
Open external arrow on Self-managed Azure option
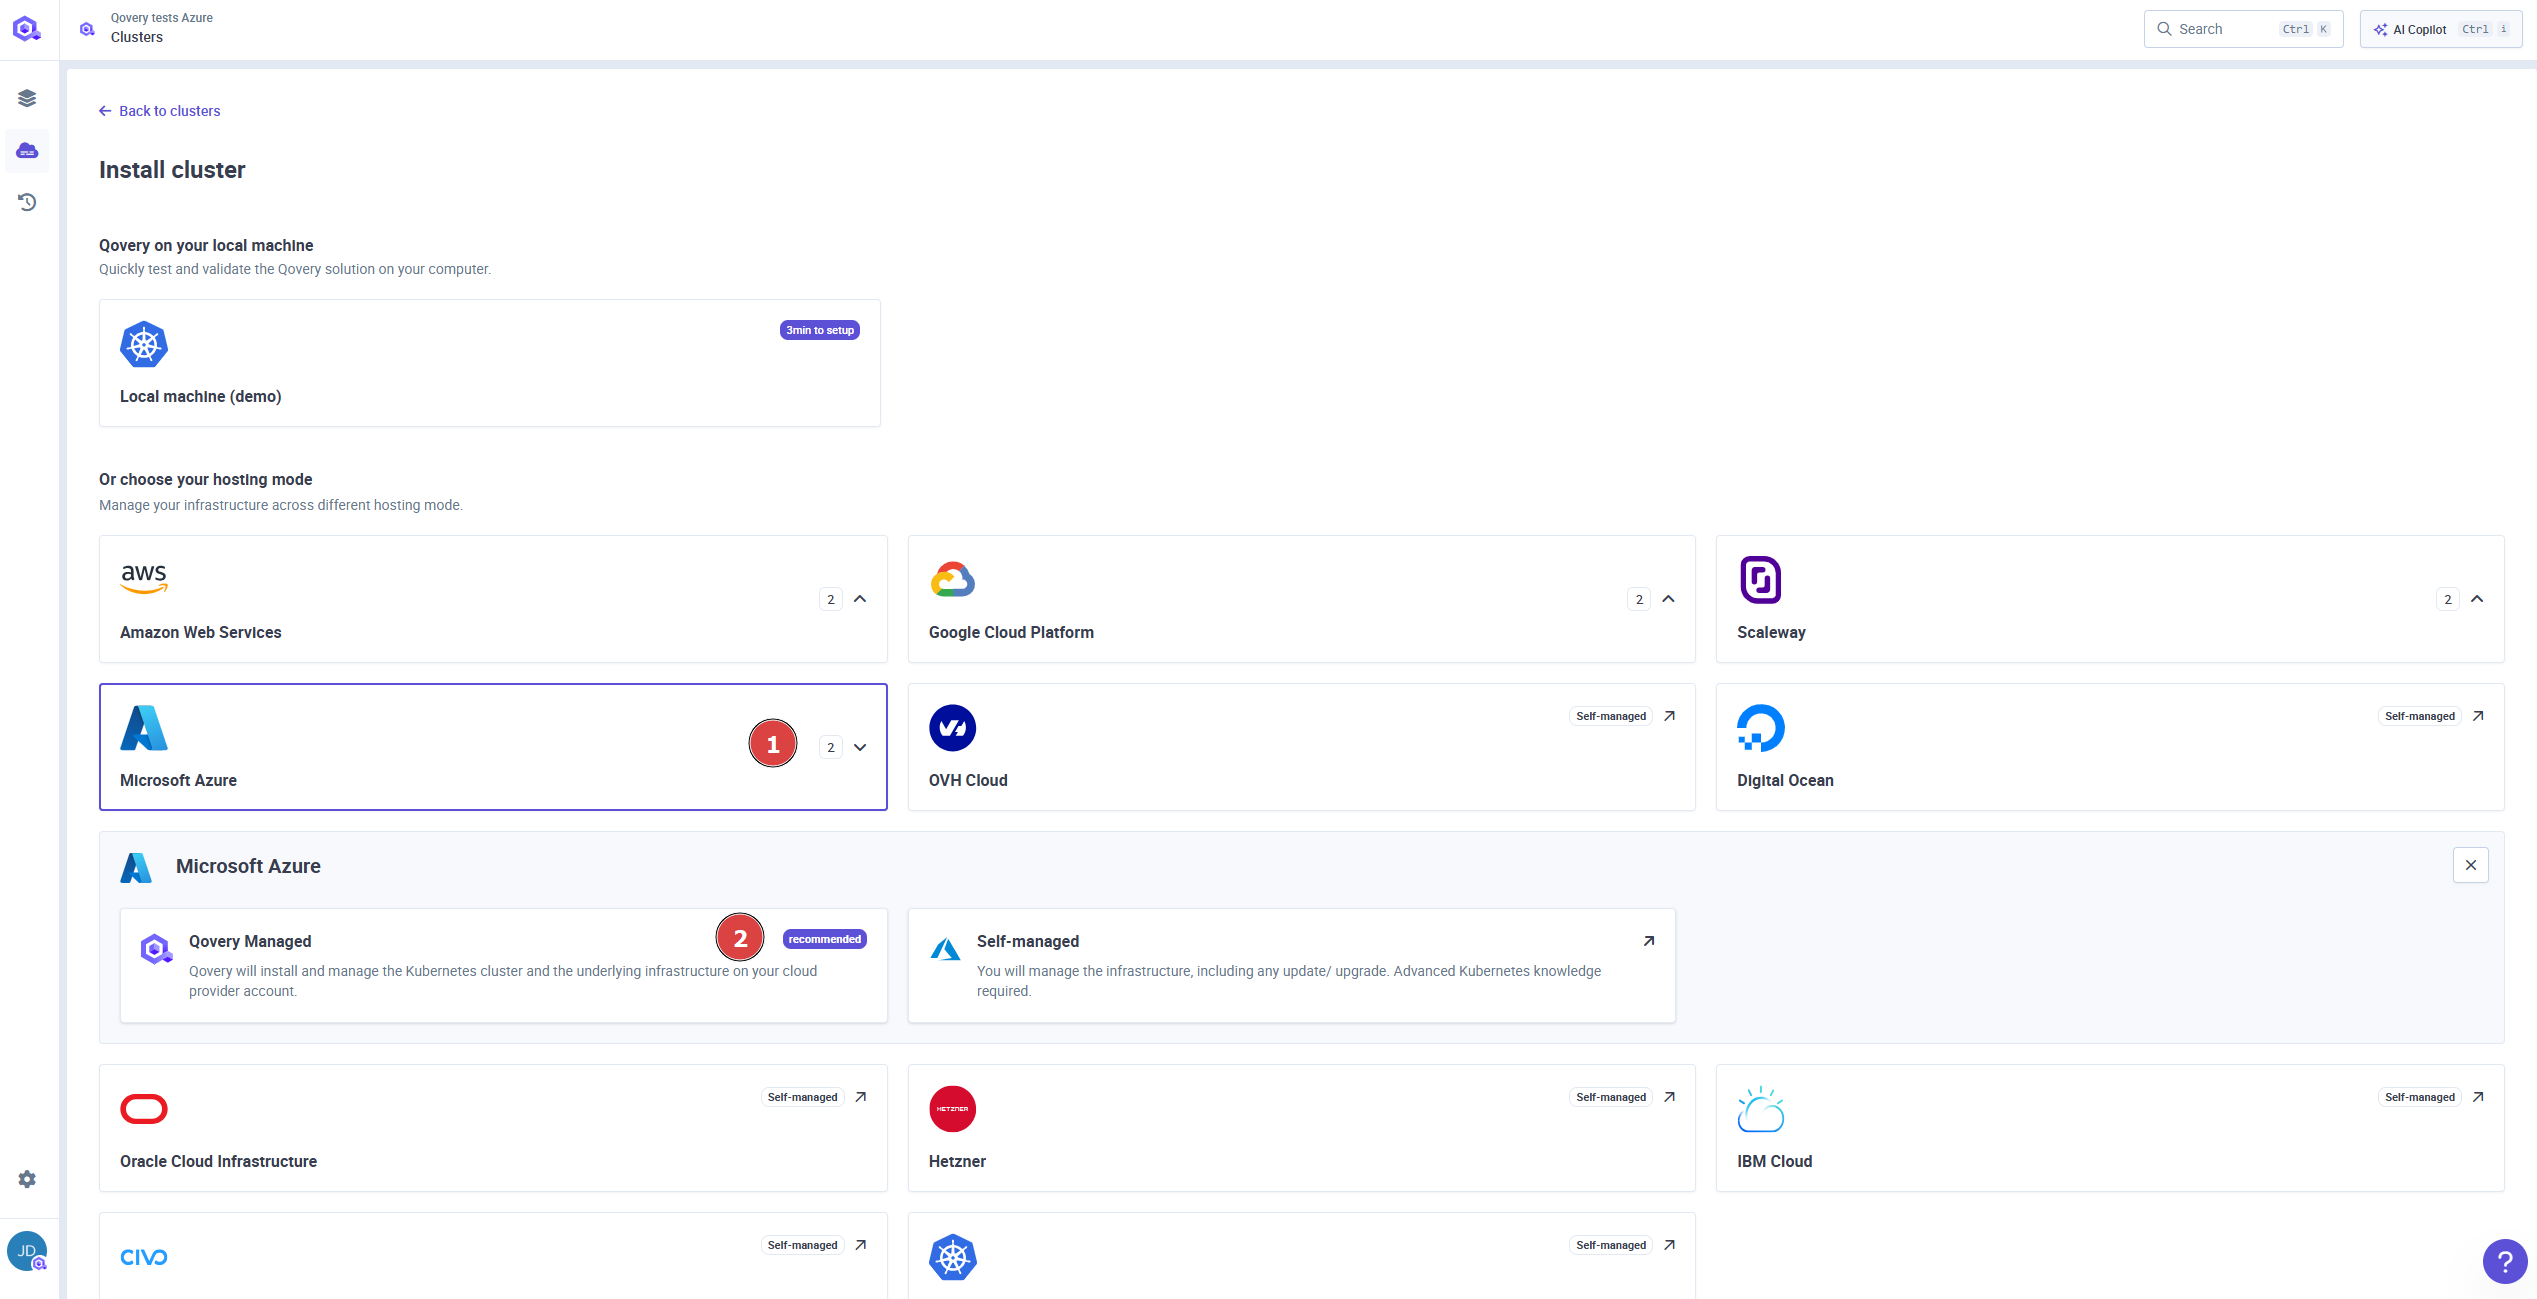[1649, 941]
